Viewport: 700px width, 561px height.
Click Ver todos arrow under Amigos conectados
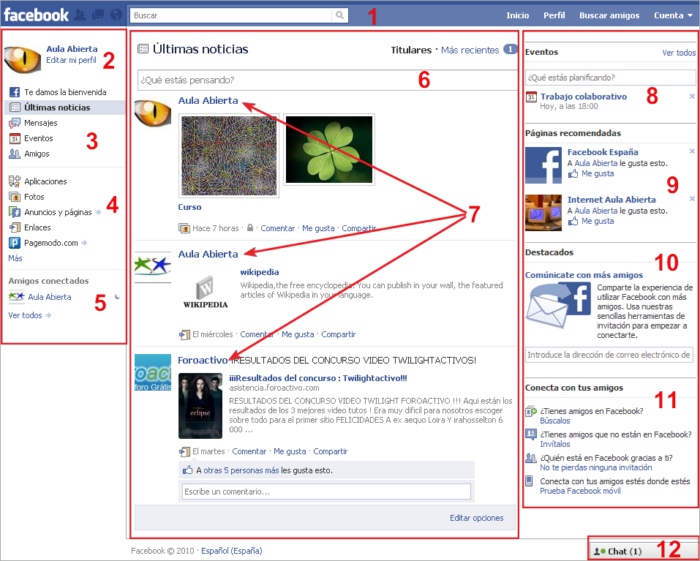[x=49, y=316]
